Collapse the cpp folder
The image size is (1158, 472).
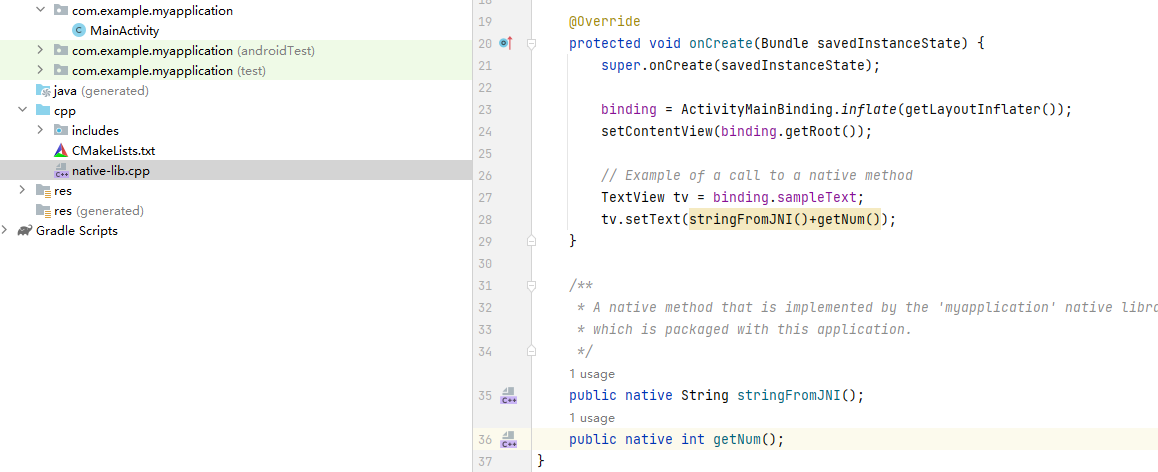pyautogui.click(x=22, y=111)
